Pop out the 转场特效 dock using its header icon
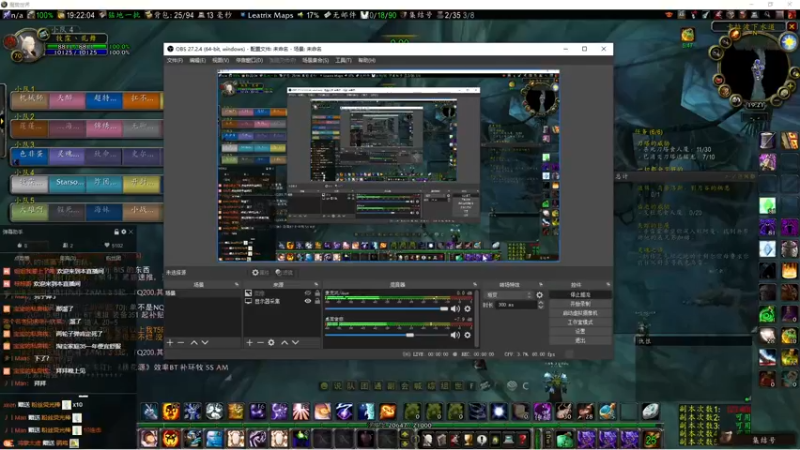The image size is (800, 450). [x=541, y=284]
